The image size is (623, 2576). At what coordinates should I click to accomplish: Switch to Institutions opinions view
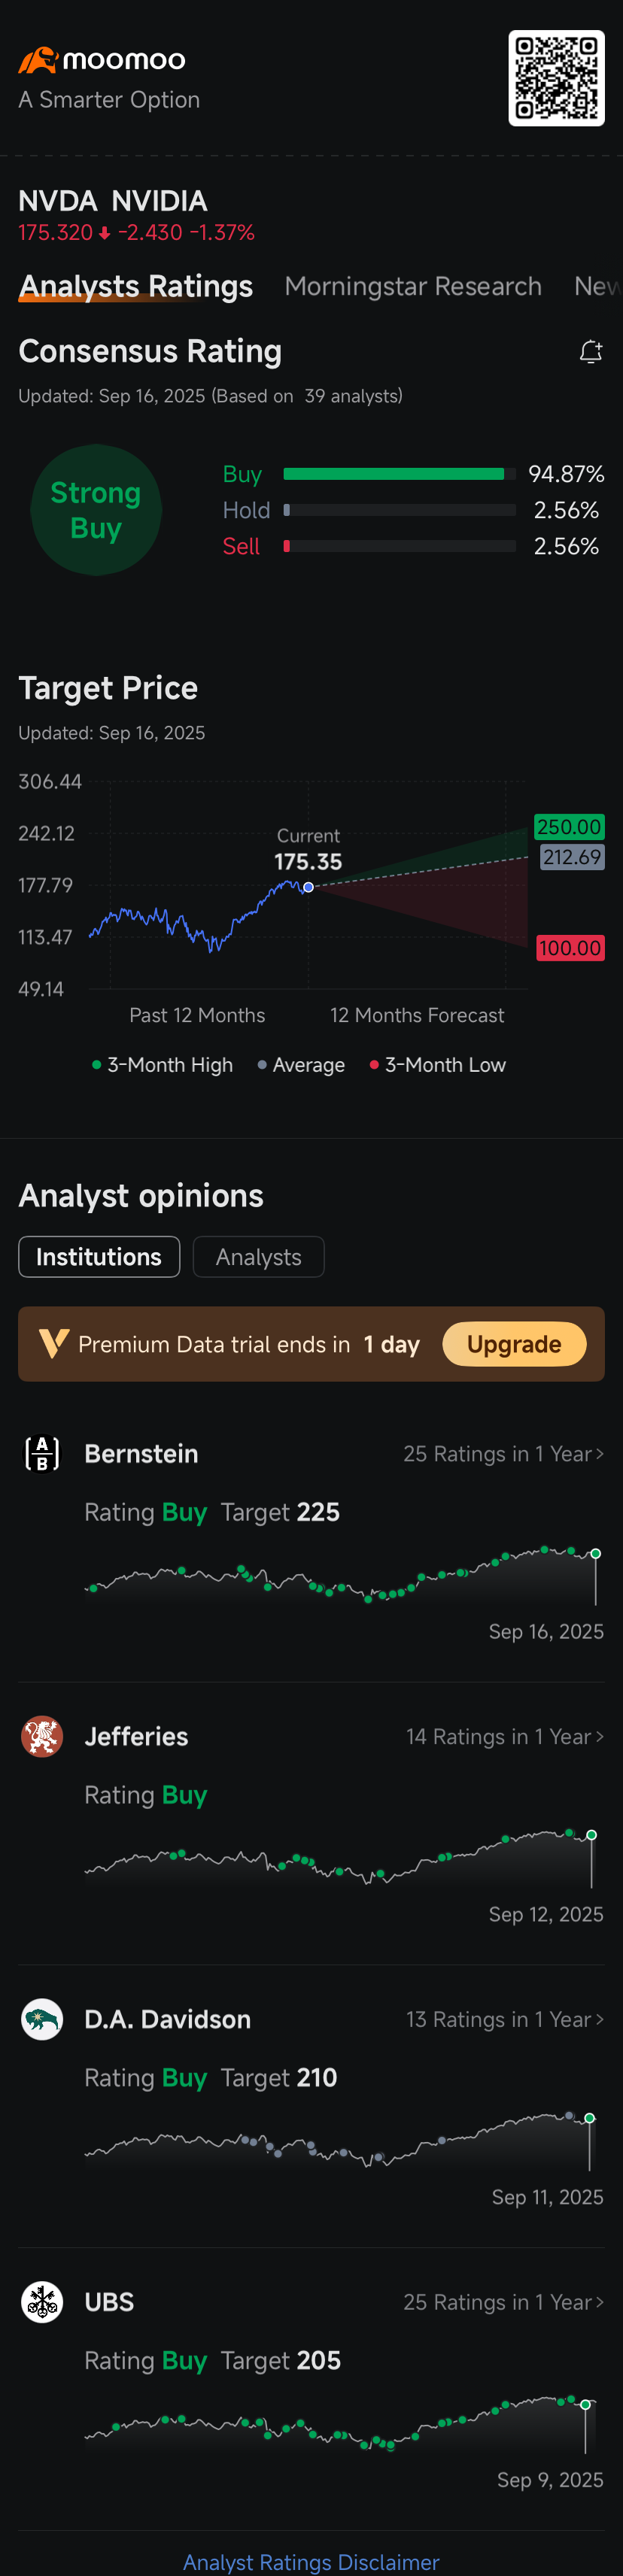tap(99, 1257)
